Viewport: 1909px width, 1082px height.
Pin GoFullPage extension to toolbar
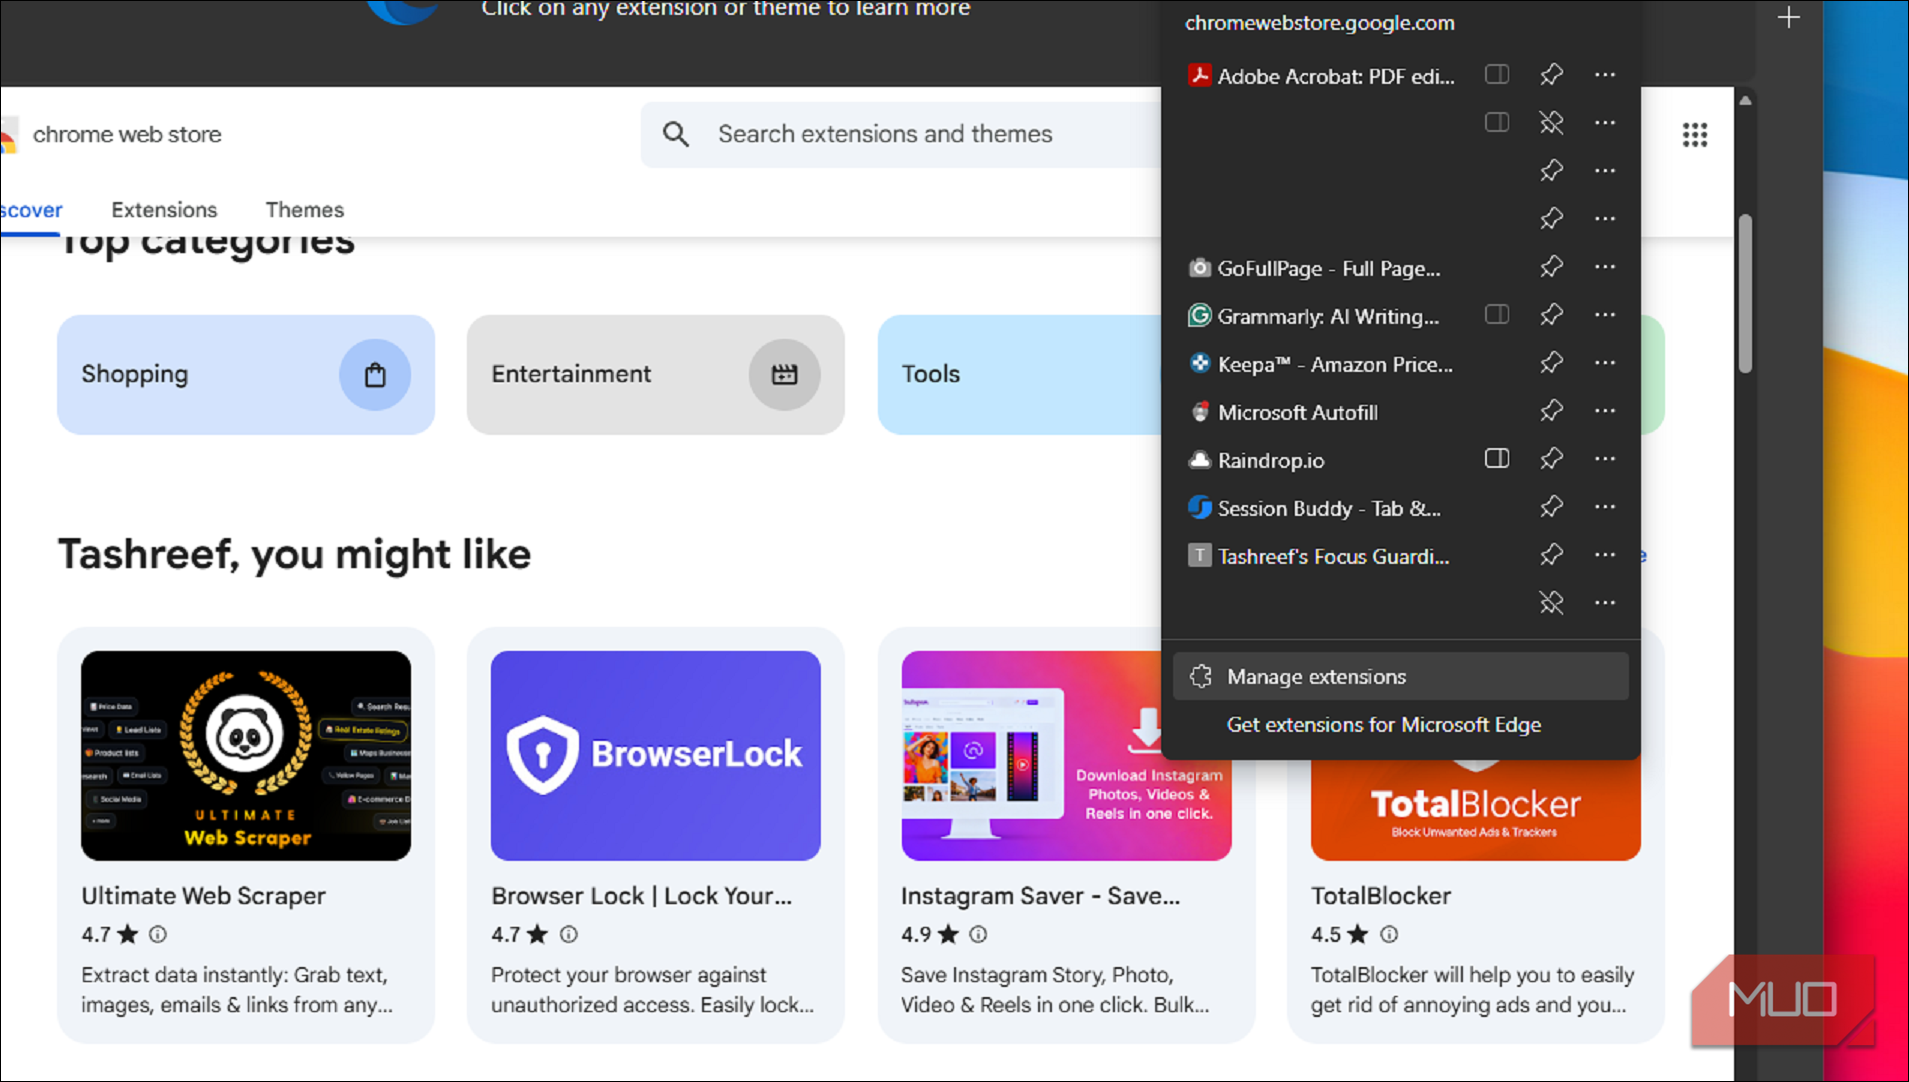point(1551,267)
